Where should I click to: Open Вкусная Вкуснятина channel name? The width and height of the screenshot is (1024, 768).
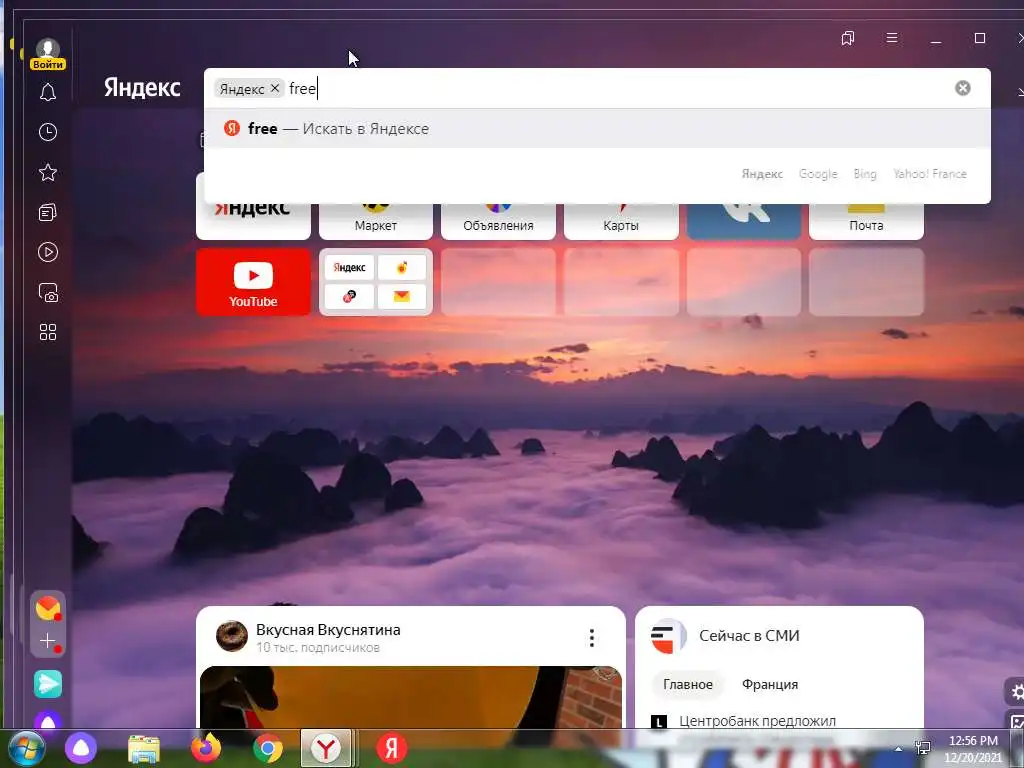click(328, 630)
